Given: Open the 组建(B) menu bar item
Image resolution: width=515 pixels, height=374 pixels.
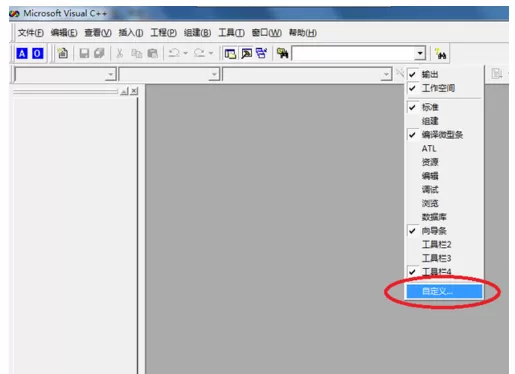Looking at the screenshot, I should pos(197,33).
